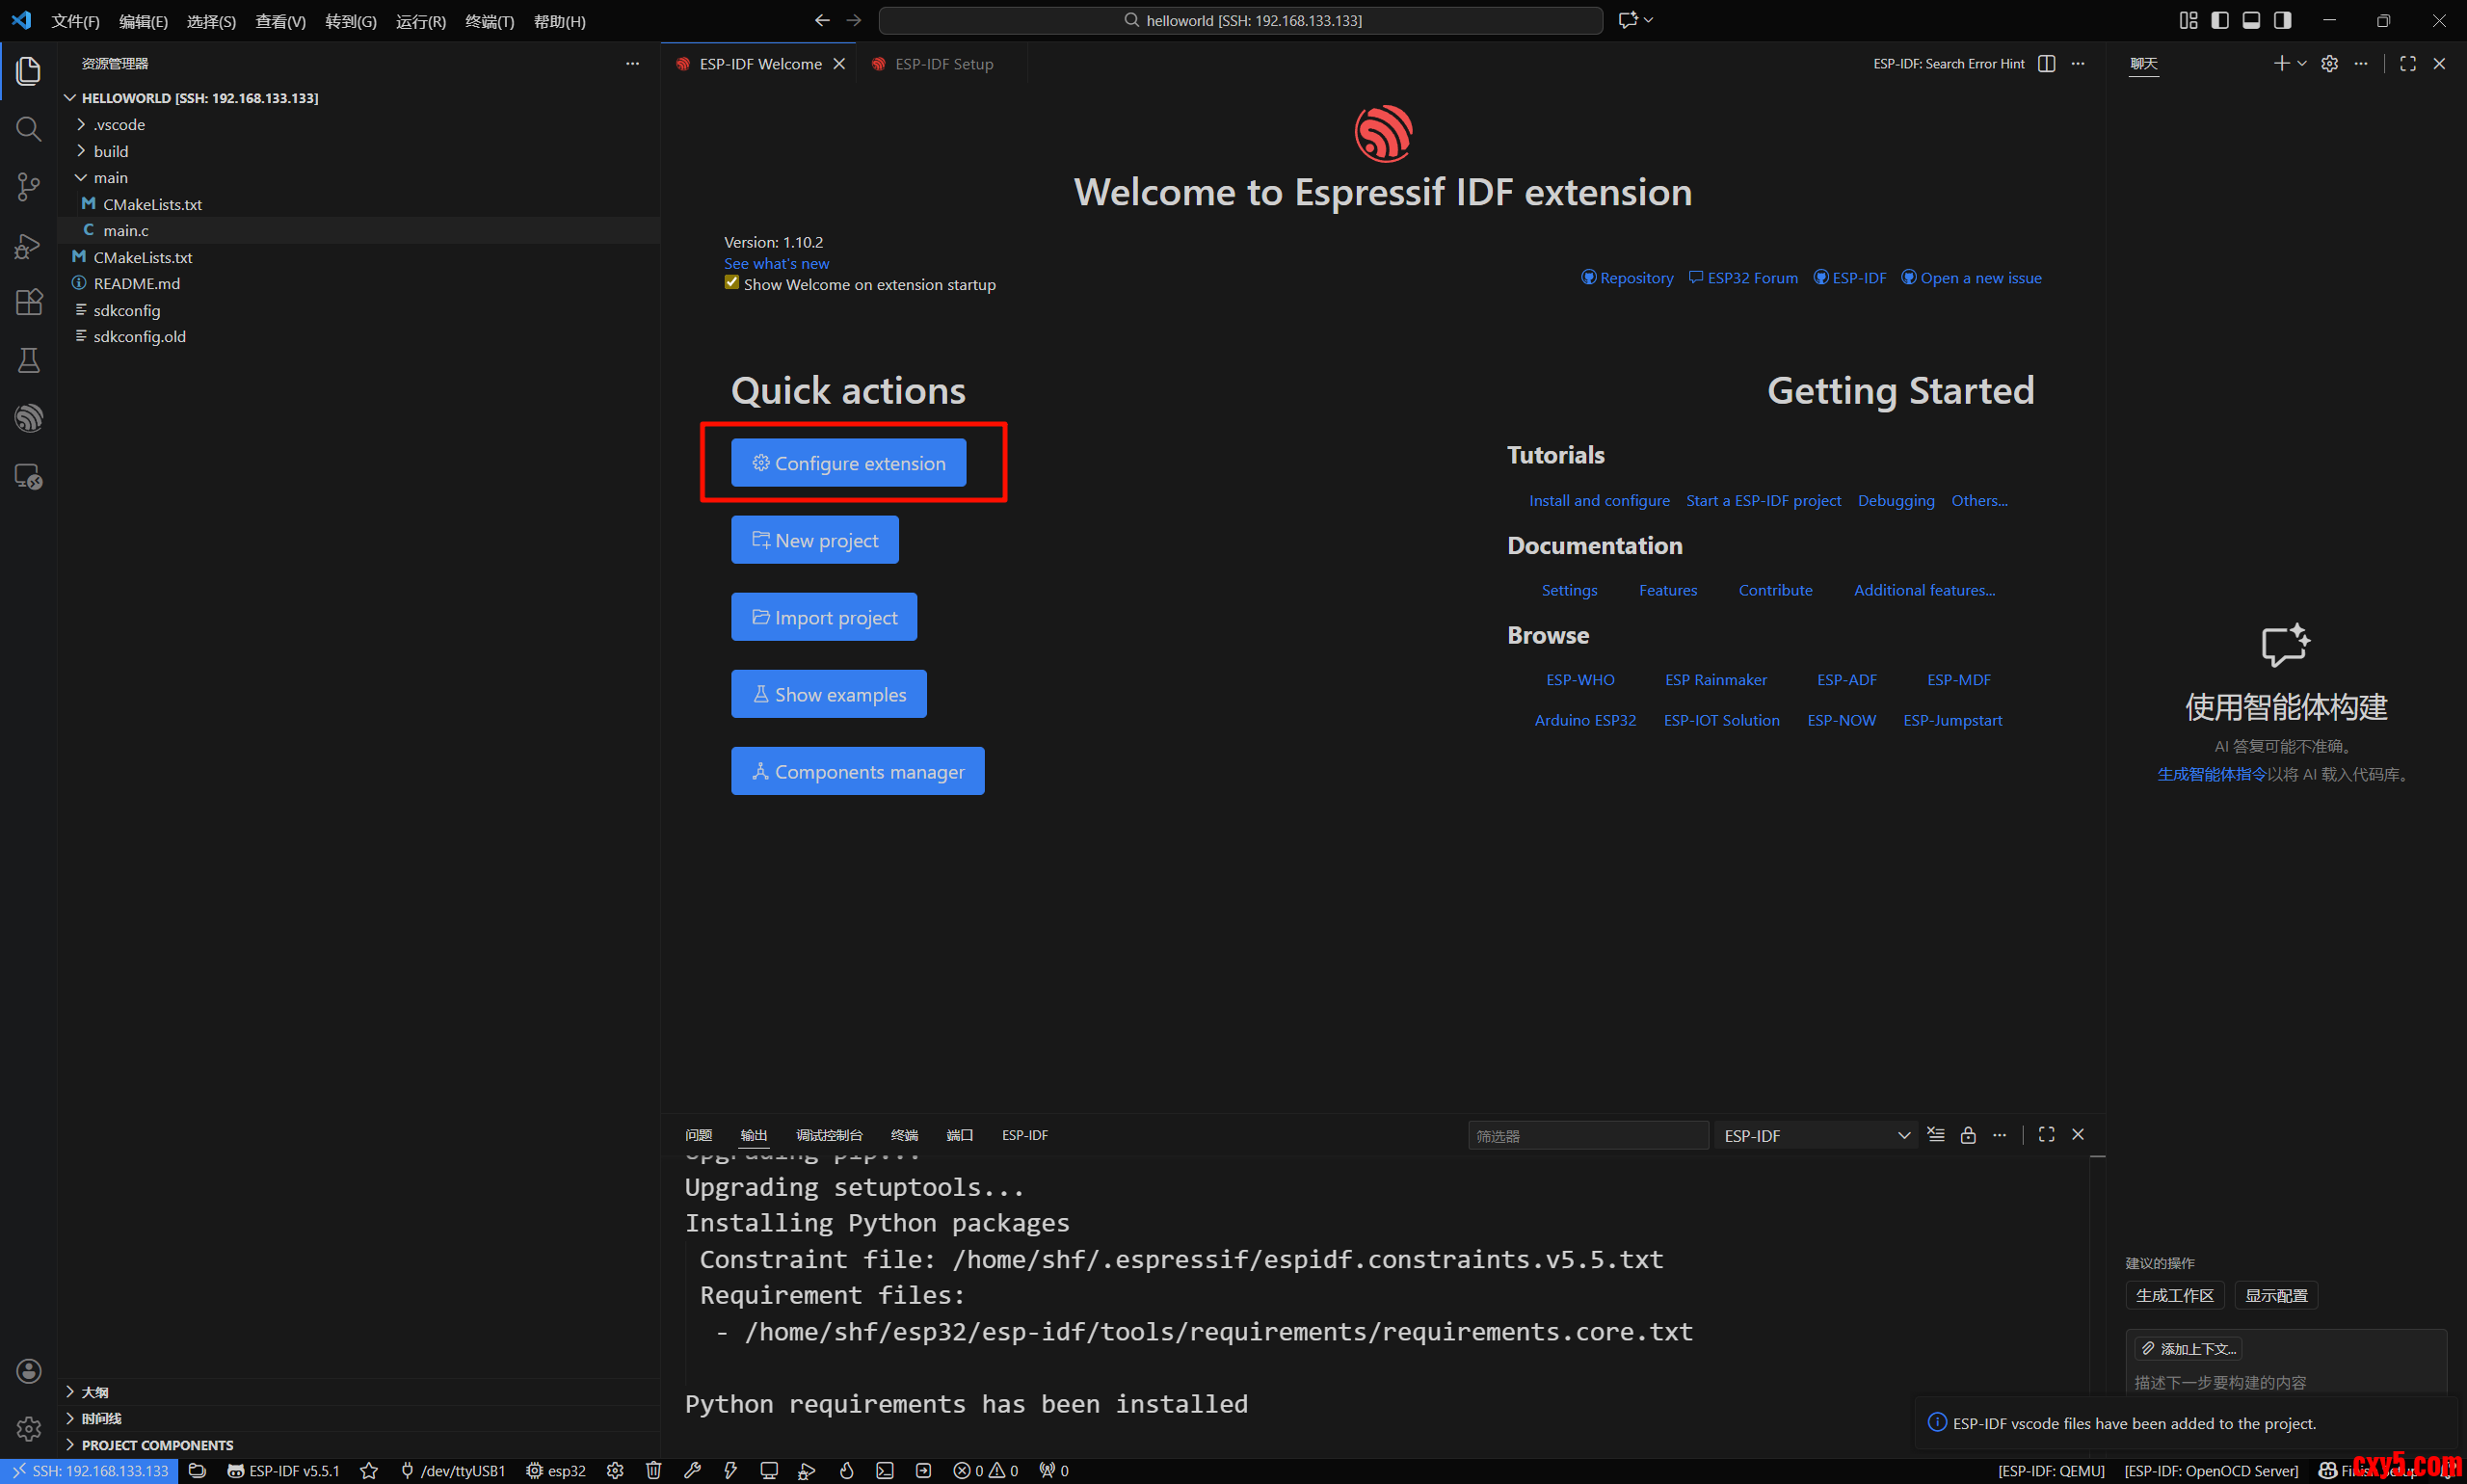The height and width of the screenshot is (1484, 2467).
Task: Open the Extensions view in activity bar
Action: [28, 302]
